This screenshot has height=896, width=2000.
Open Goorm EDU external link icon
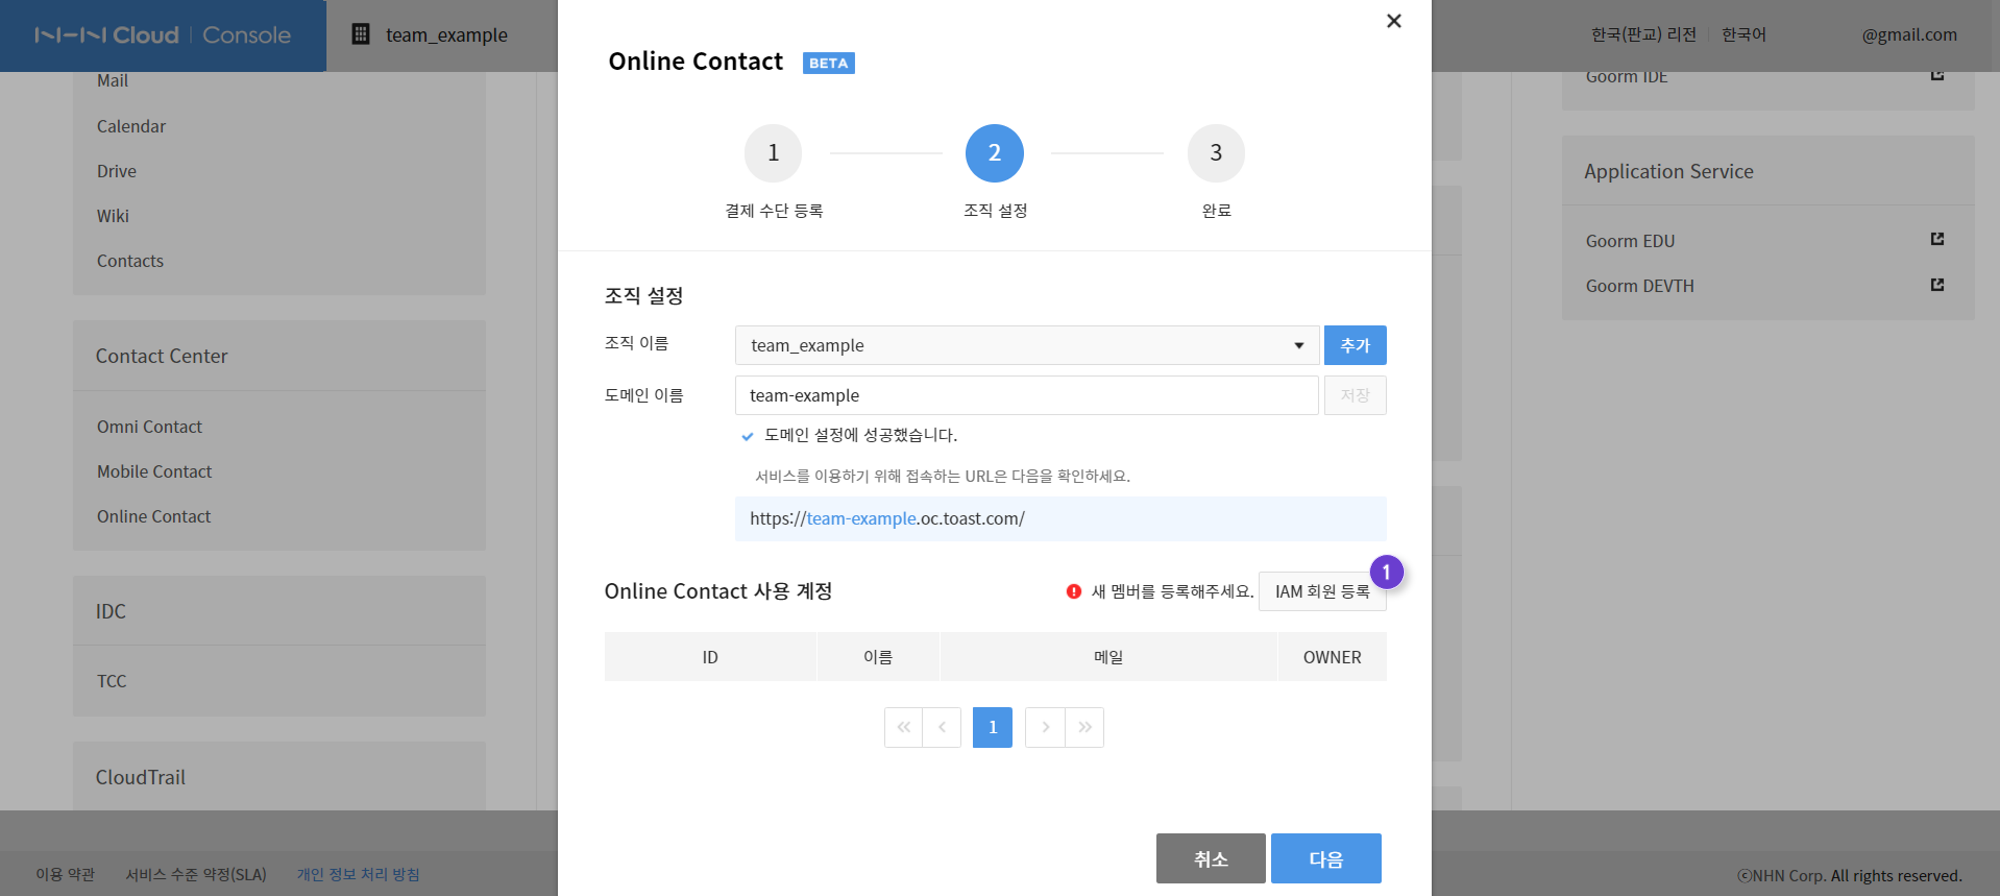click(1937, 239)
